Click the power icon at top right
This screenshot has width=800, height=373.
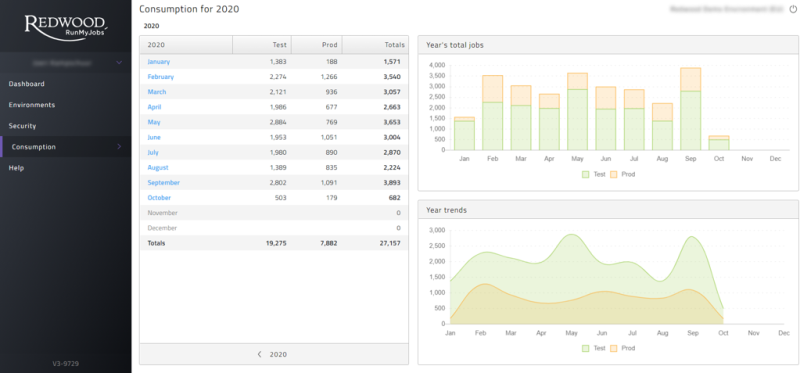coord(792,9)
